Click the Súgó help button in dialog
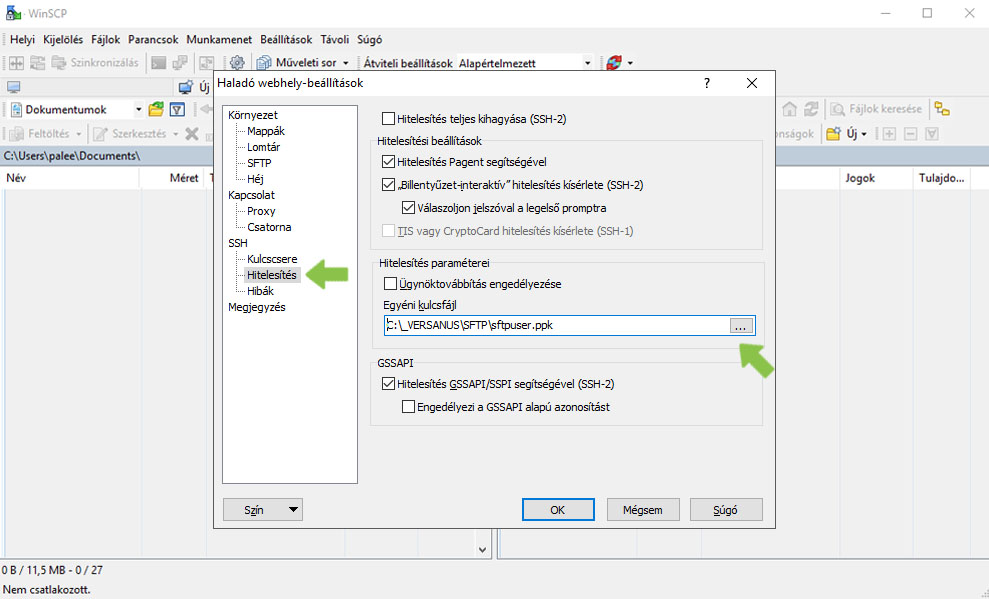This screenshot has height=599, width=989. pyautogui.click(x=726, y=509)
